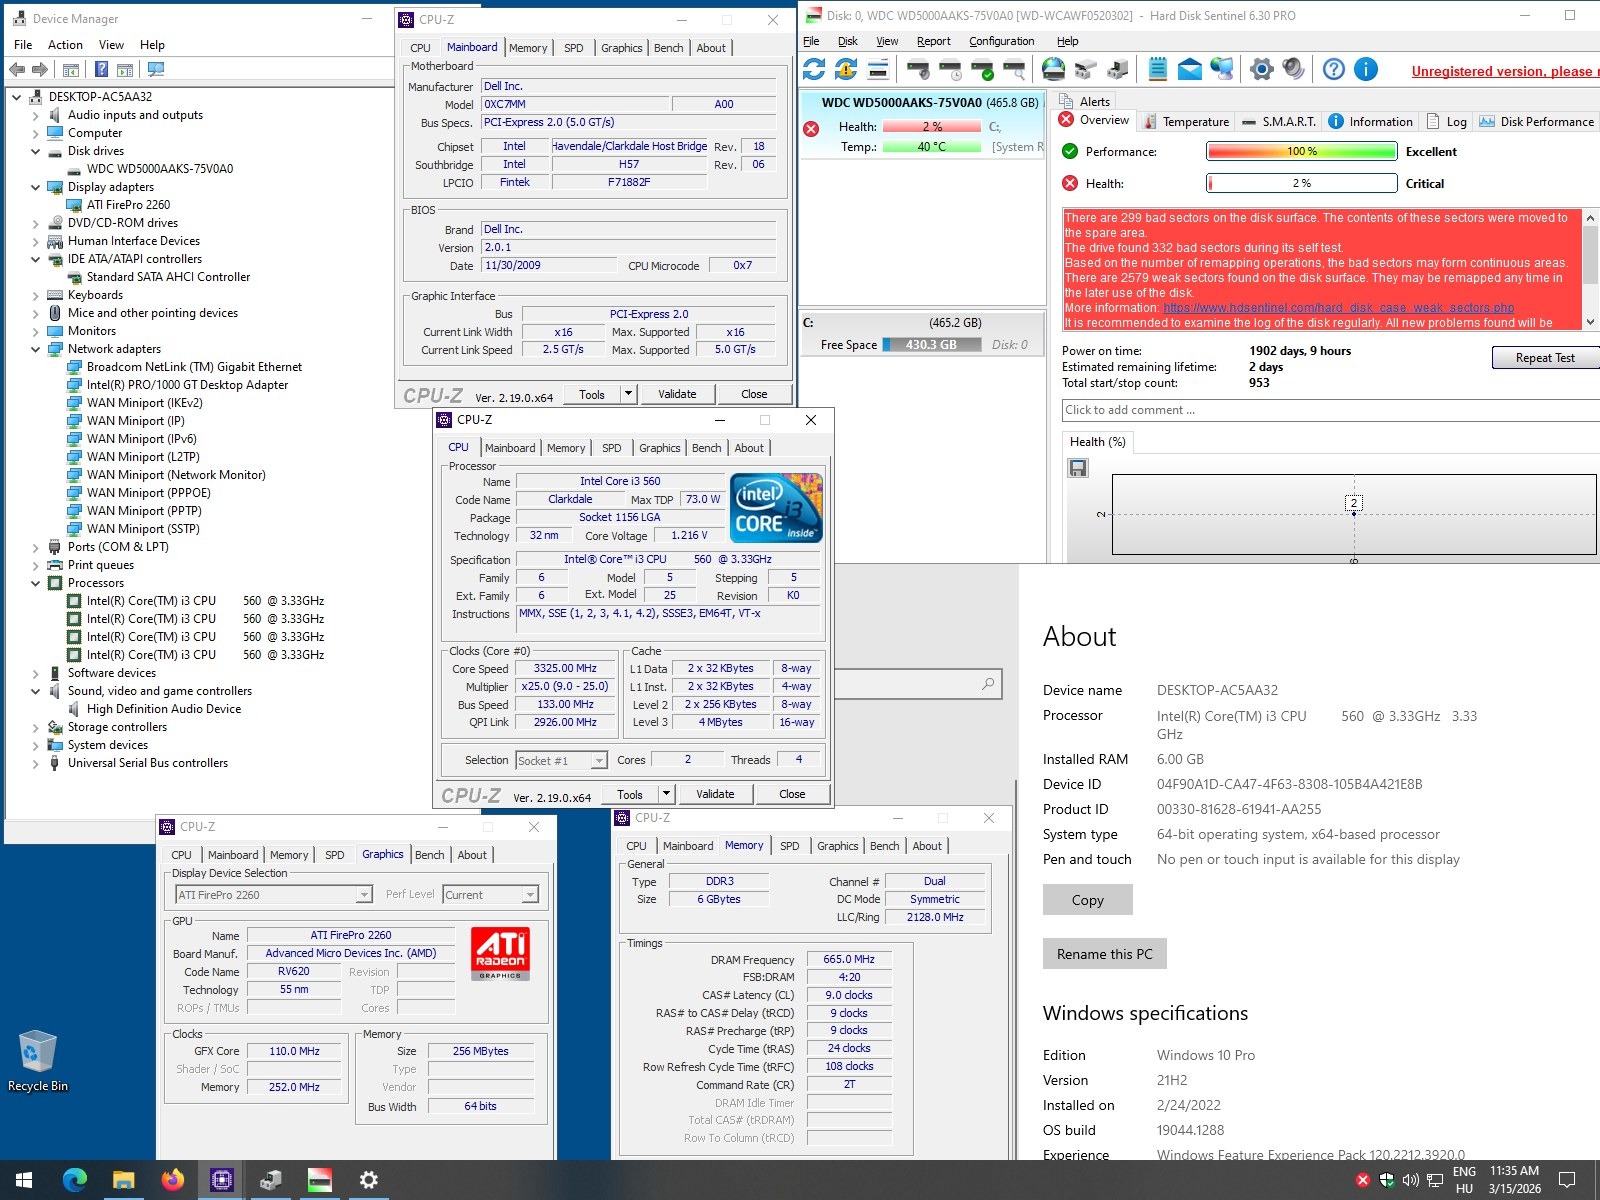Expand the Keyboards node in Device Manager

(36, 295)
